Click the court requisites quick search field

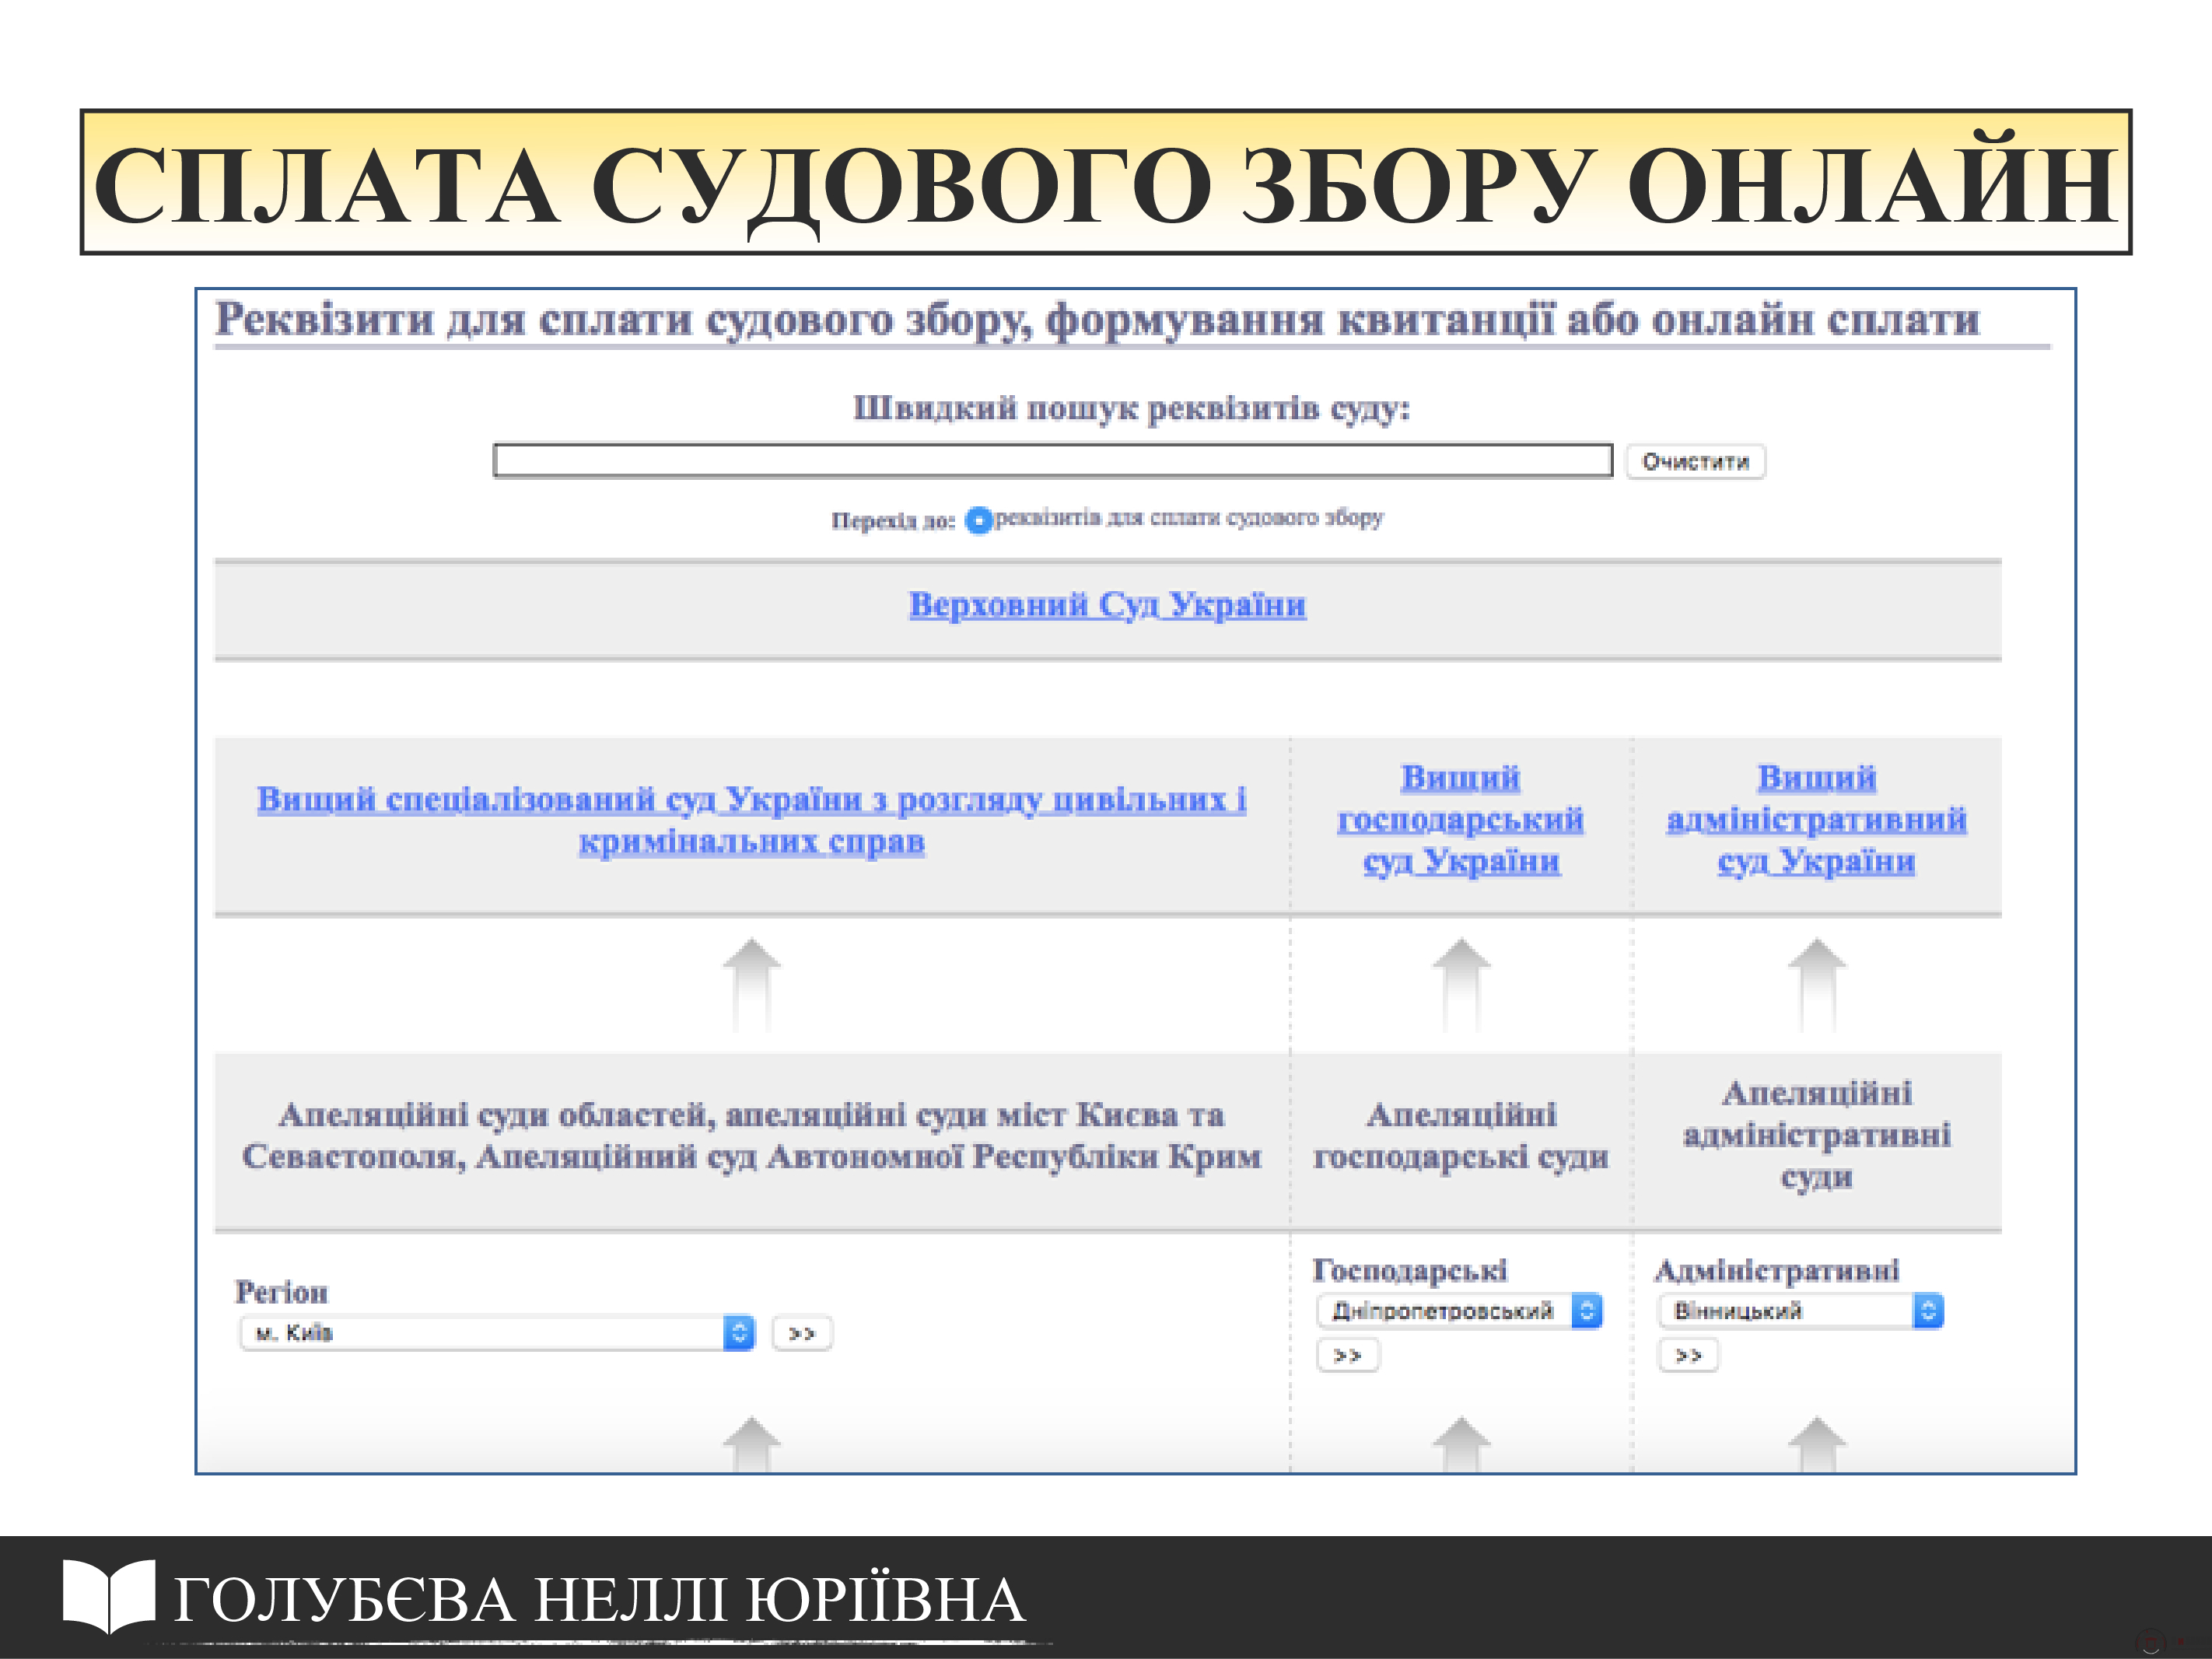[1052, 461]
